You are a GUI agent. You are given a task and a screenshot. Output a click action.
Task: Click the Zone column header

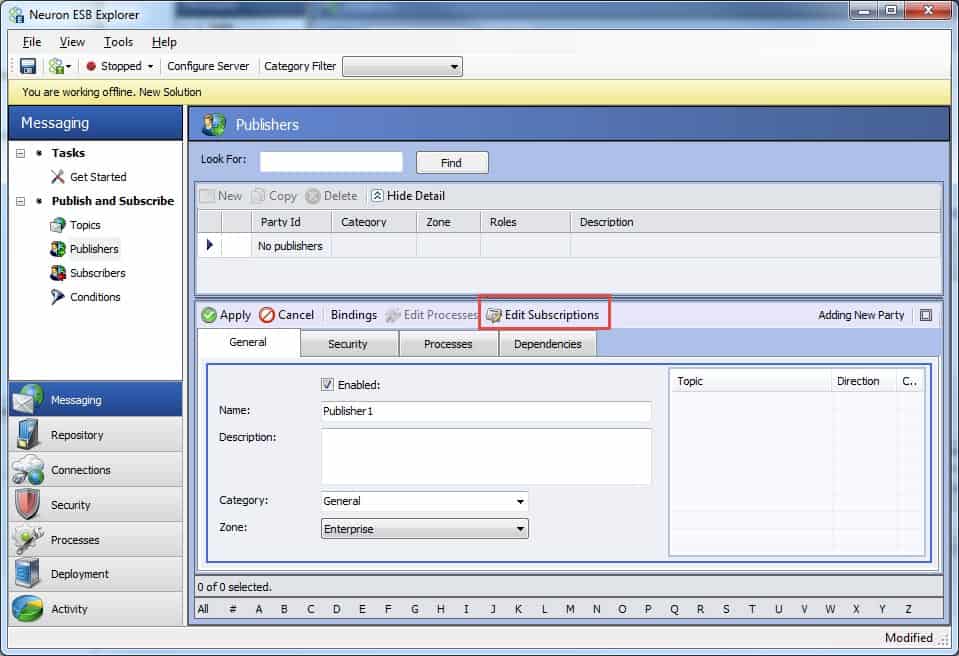point(448,222)
